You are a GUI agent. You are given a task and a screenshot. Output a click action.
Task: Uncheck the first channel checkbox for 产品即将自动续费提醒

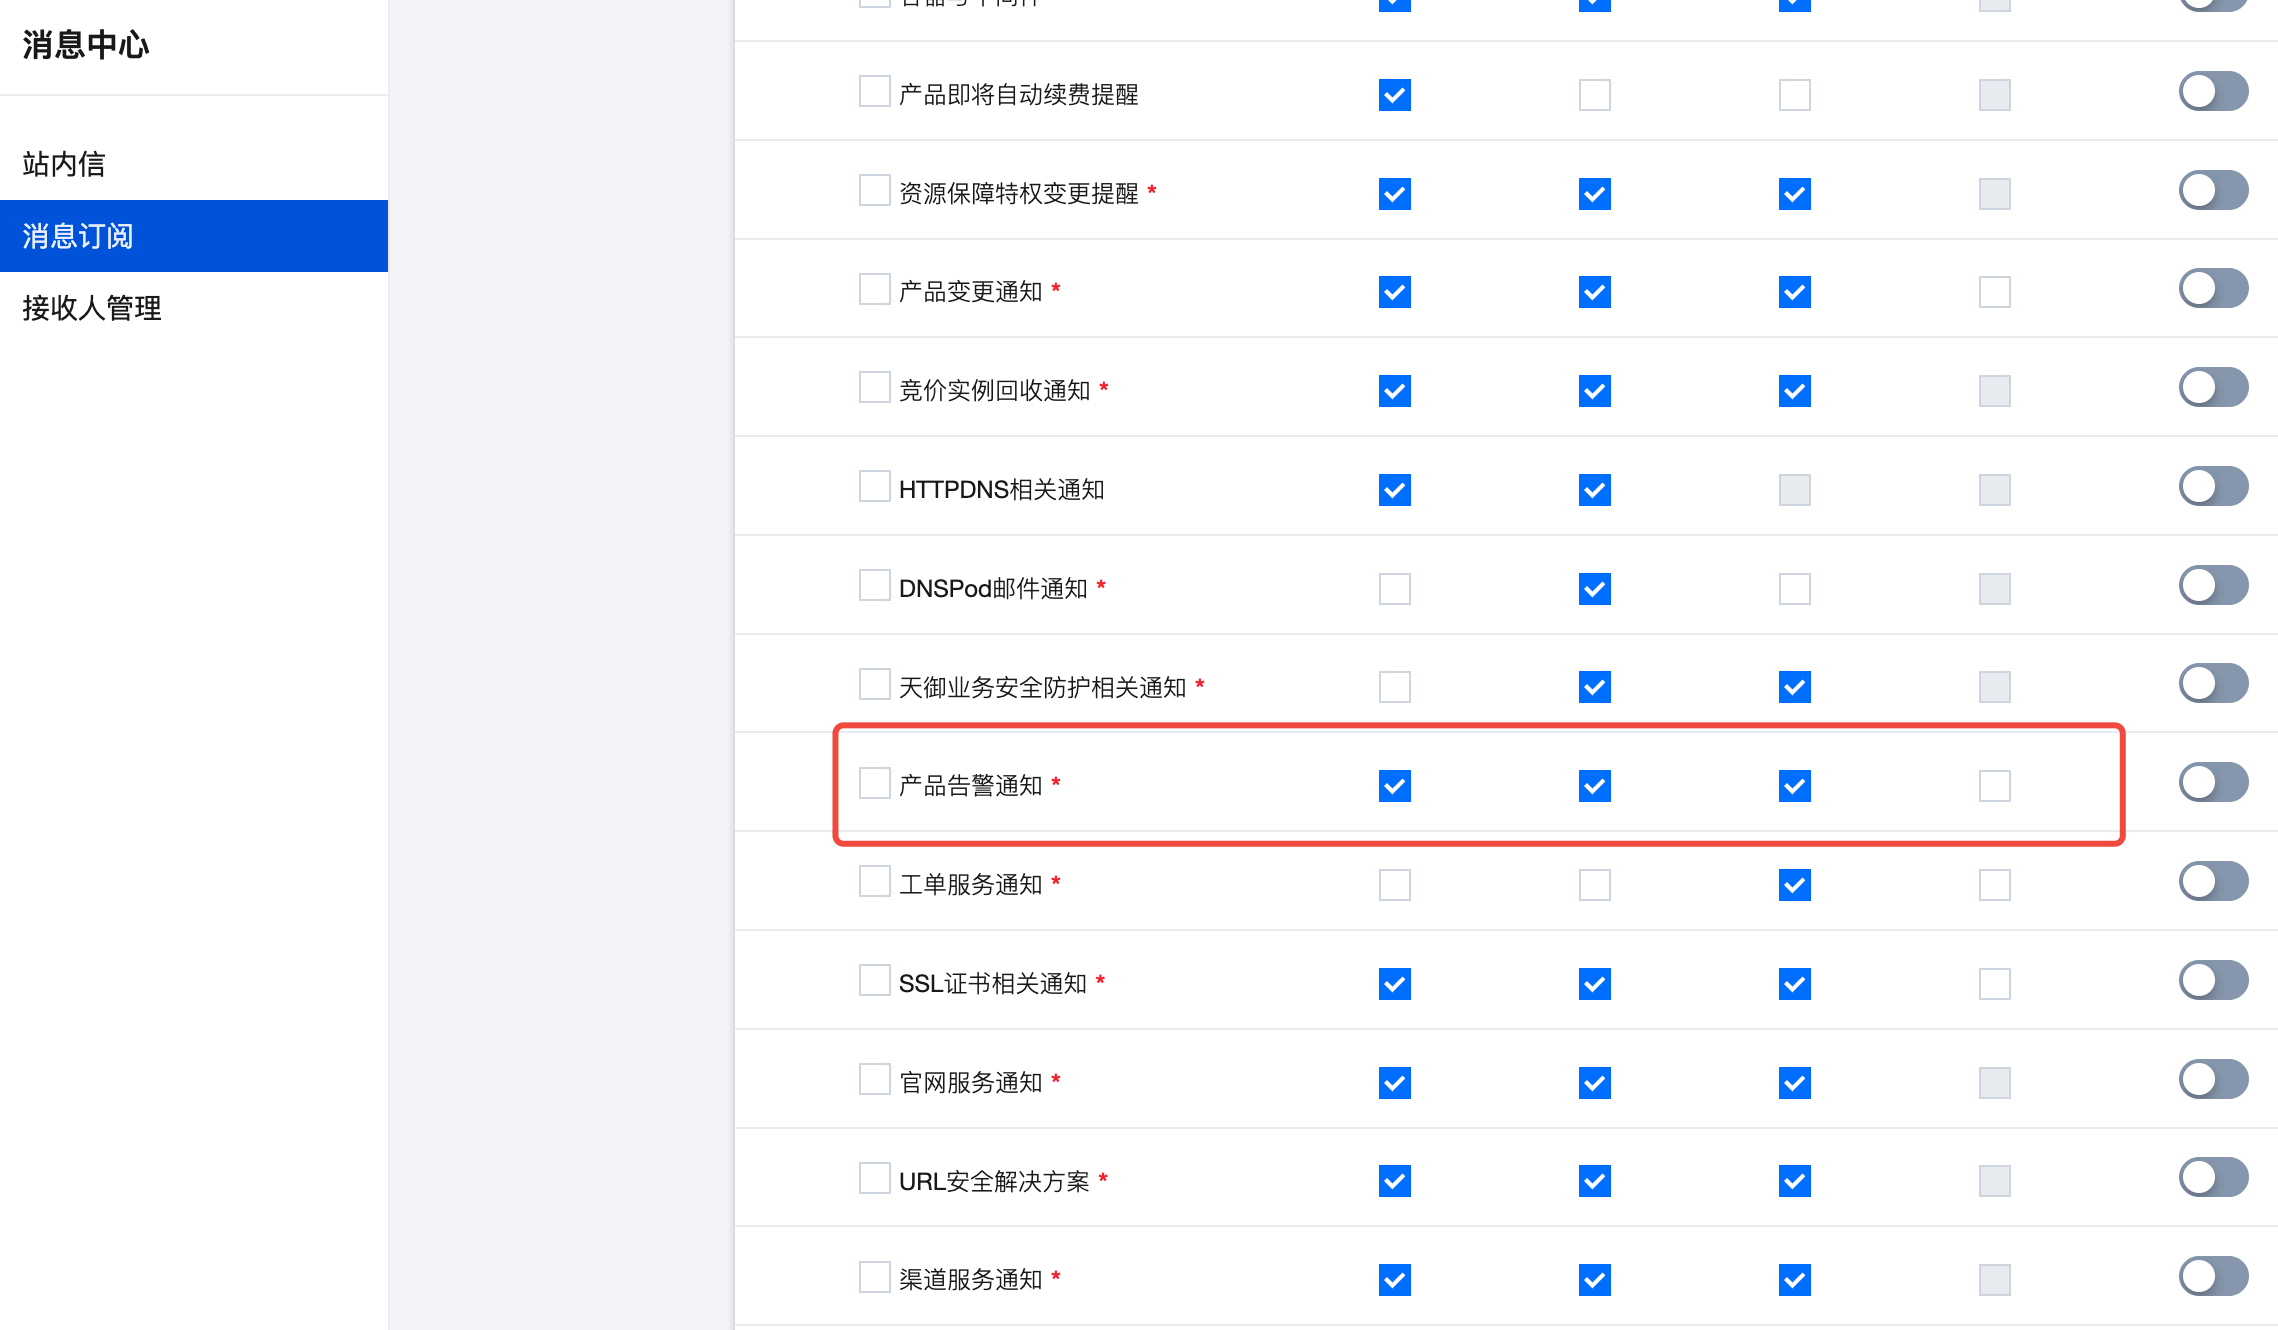[x=1394, y=95]
